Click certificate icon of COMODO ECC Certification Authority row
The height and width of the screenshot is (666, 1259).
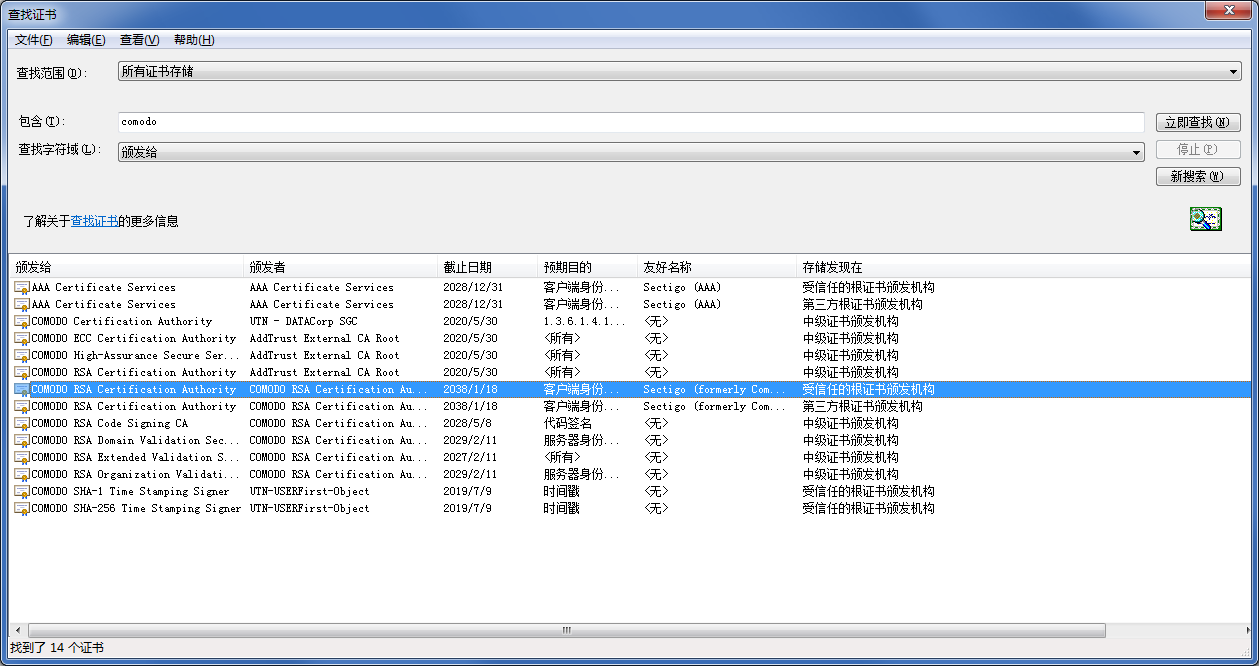22,339
